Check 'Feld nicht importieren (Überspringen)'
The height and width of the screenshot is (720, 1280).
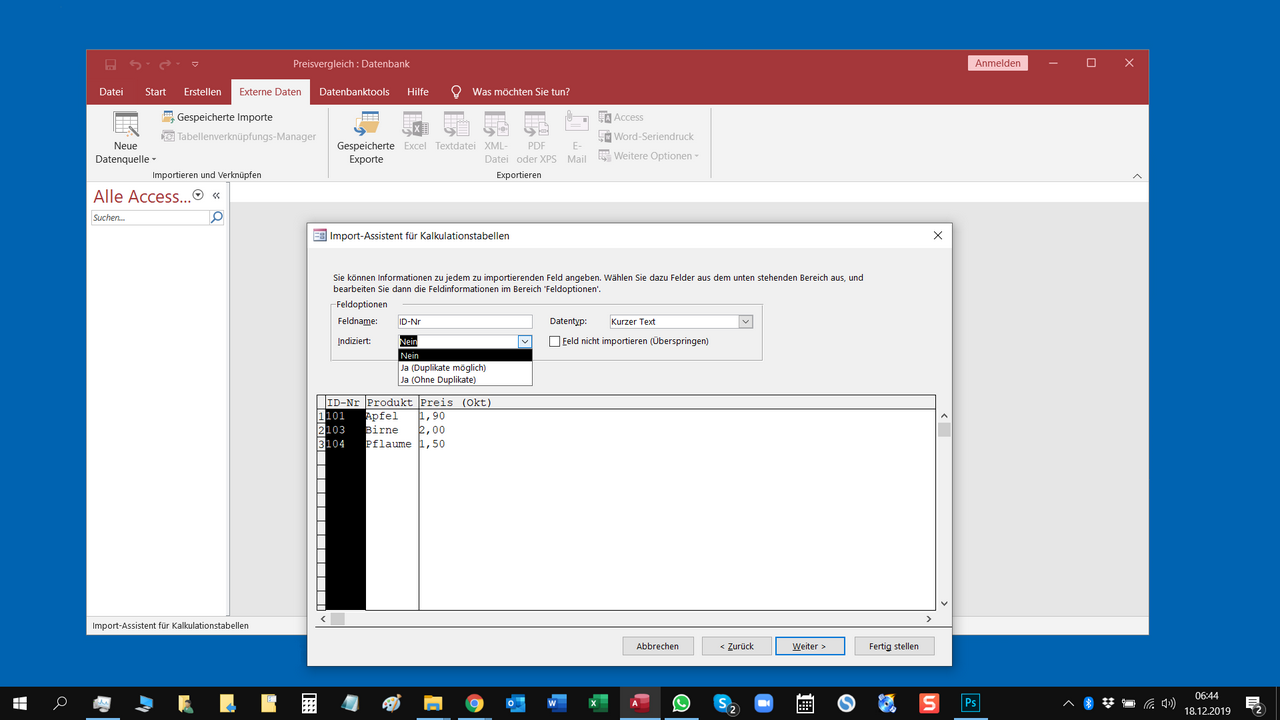pyautogui.click(x=555, y=341)
